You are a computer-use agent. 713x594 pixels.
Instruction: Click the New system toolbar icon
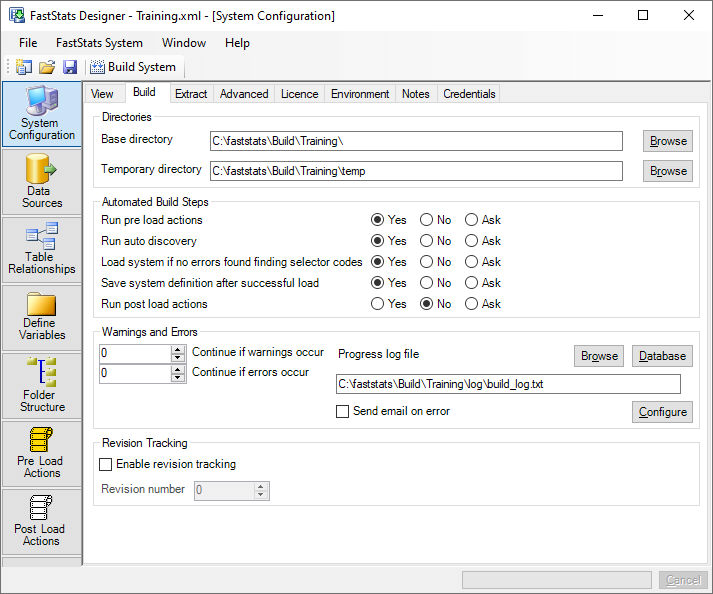click(24, 67)
